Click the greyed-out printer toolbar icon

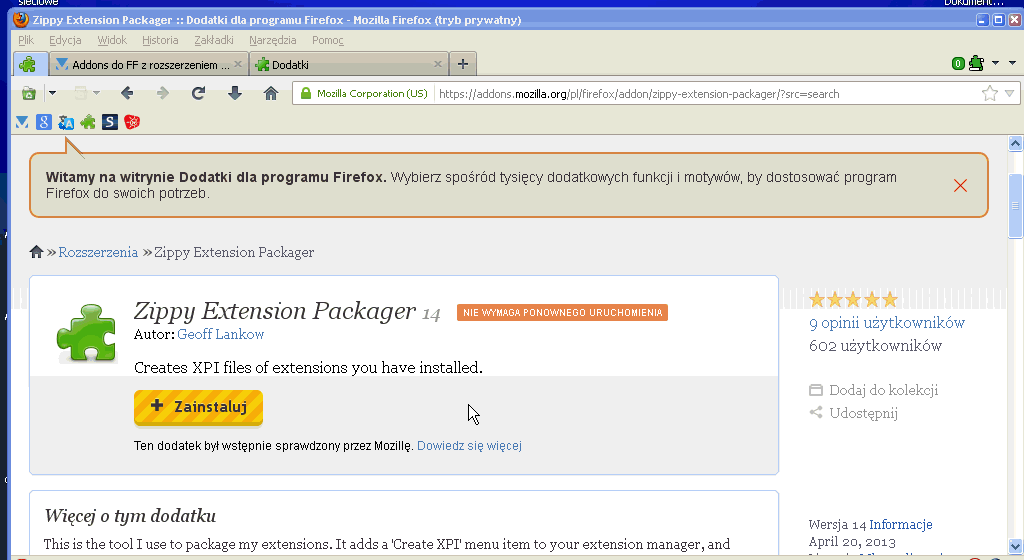click(80, 93)
